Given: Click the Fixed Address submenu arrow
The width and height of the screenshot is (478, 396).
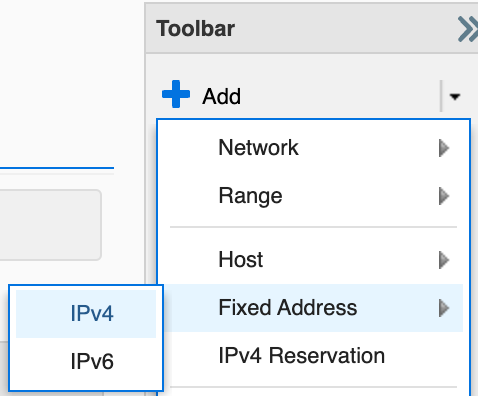Looking at the screenshot, I should pos(444,308).
